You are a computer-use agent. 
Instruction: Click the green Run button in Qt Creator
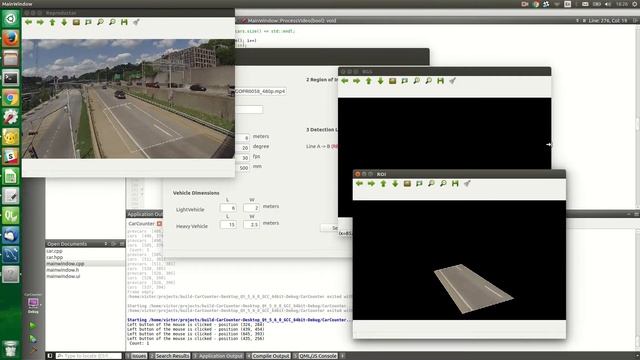(33, 325)
